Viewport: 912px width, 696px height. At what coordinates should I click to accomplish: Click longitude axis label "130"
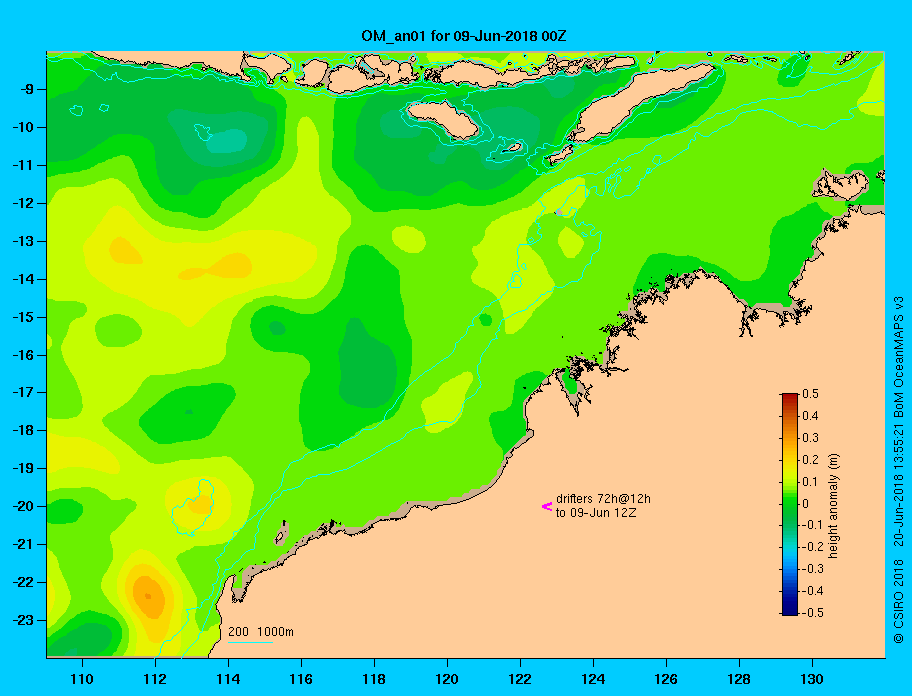point(812,679)
